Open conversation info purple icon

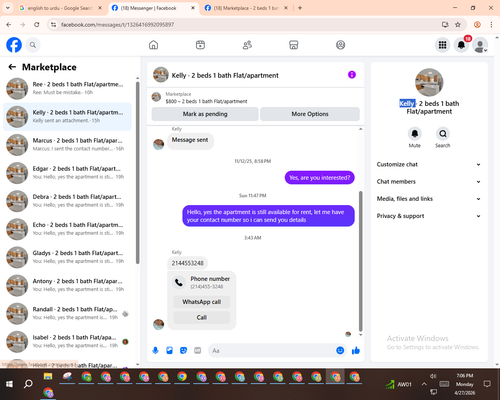click(352, 75)
